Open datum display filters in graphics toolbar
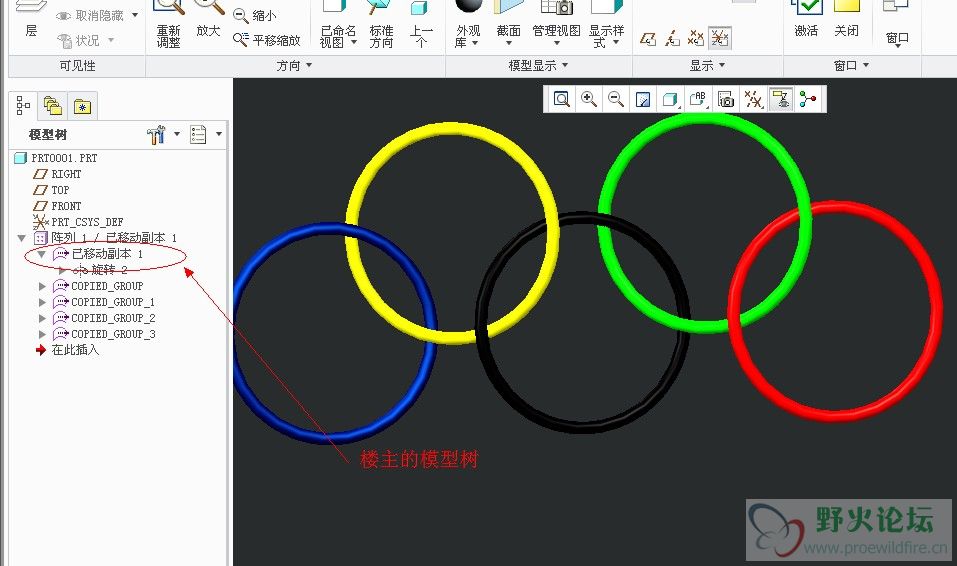Viewport: 957px width, 566px height. (x=753, y=99)
